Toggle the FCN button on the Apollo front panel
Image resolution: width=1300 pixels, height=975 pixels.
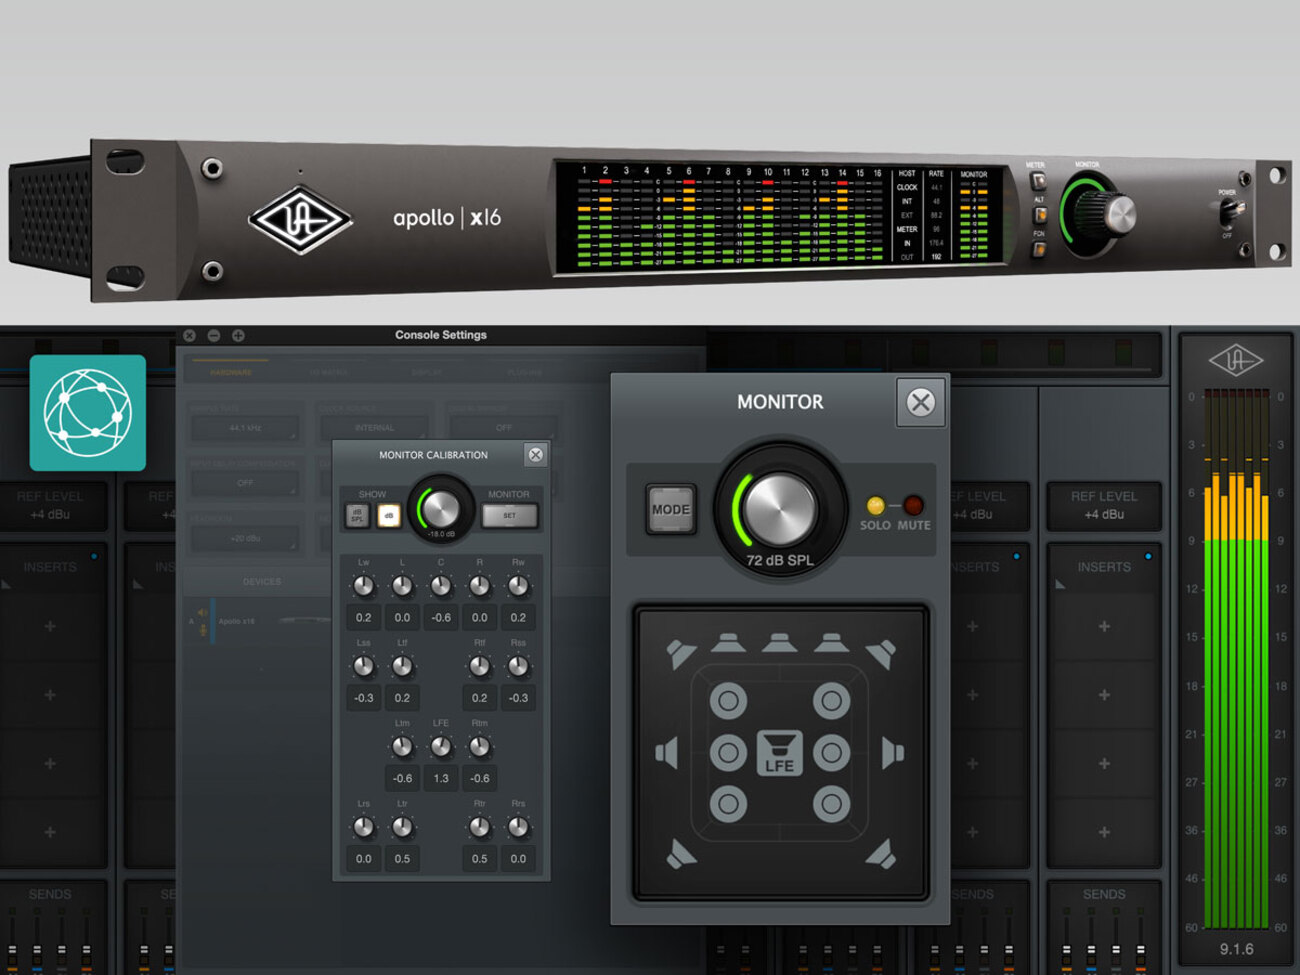pyautogui.click(x=1039, y=249)
